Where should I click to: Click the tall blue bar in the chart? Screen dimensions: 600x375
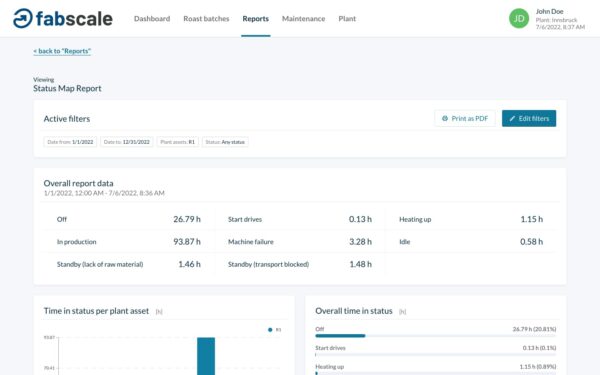coord(206,356)
